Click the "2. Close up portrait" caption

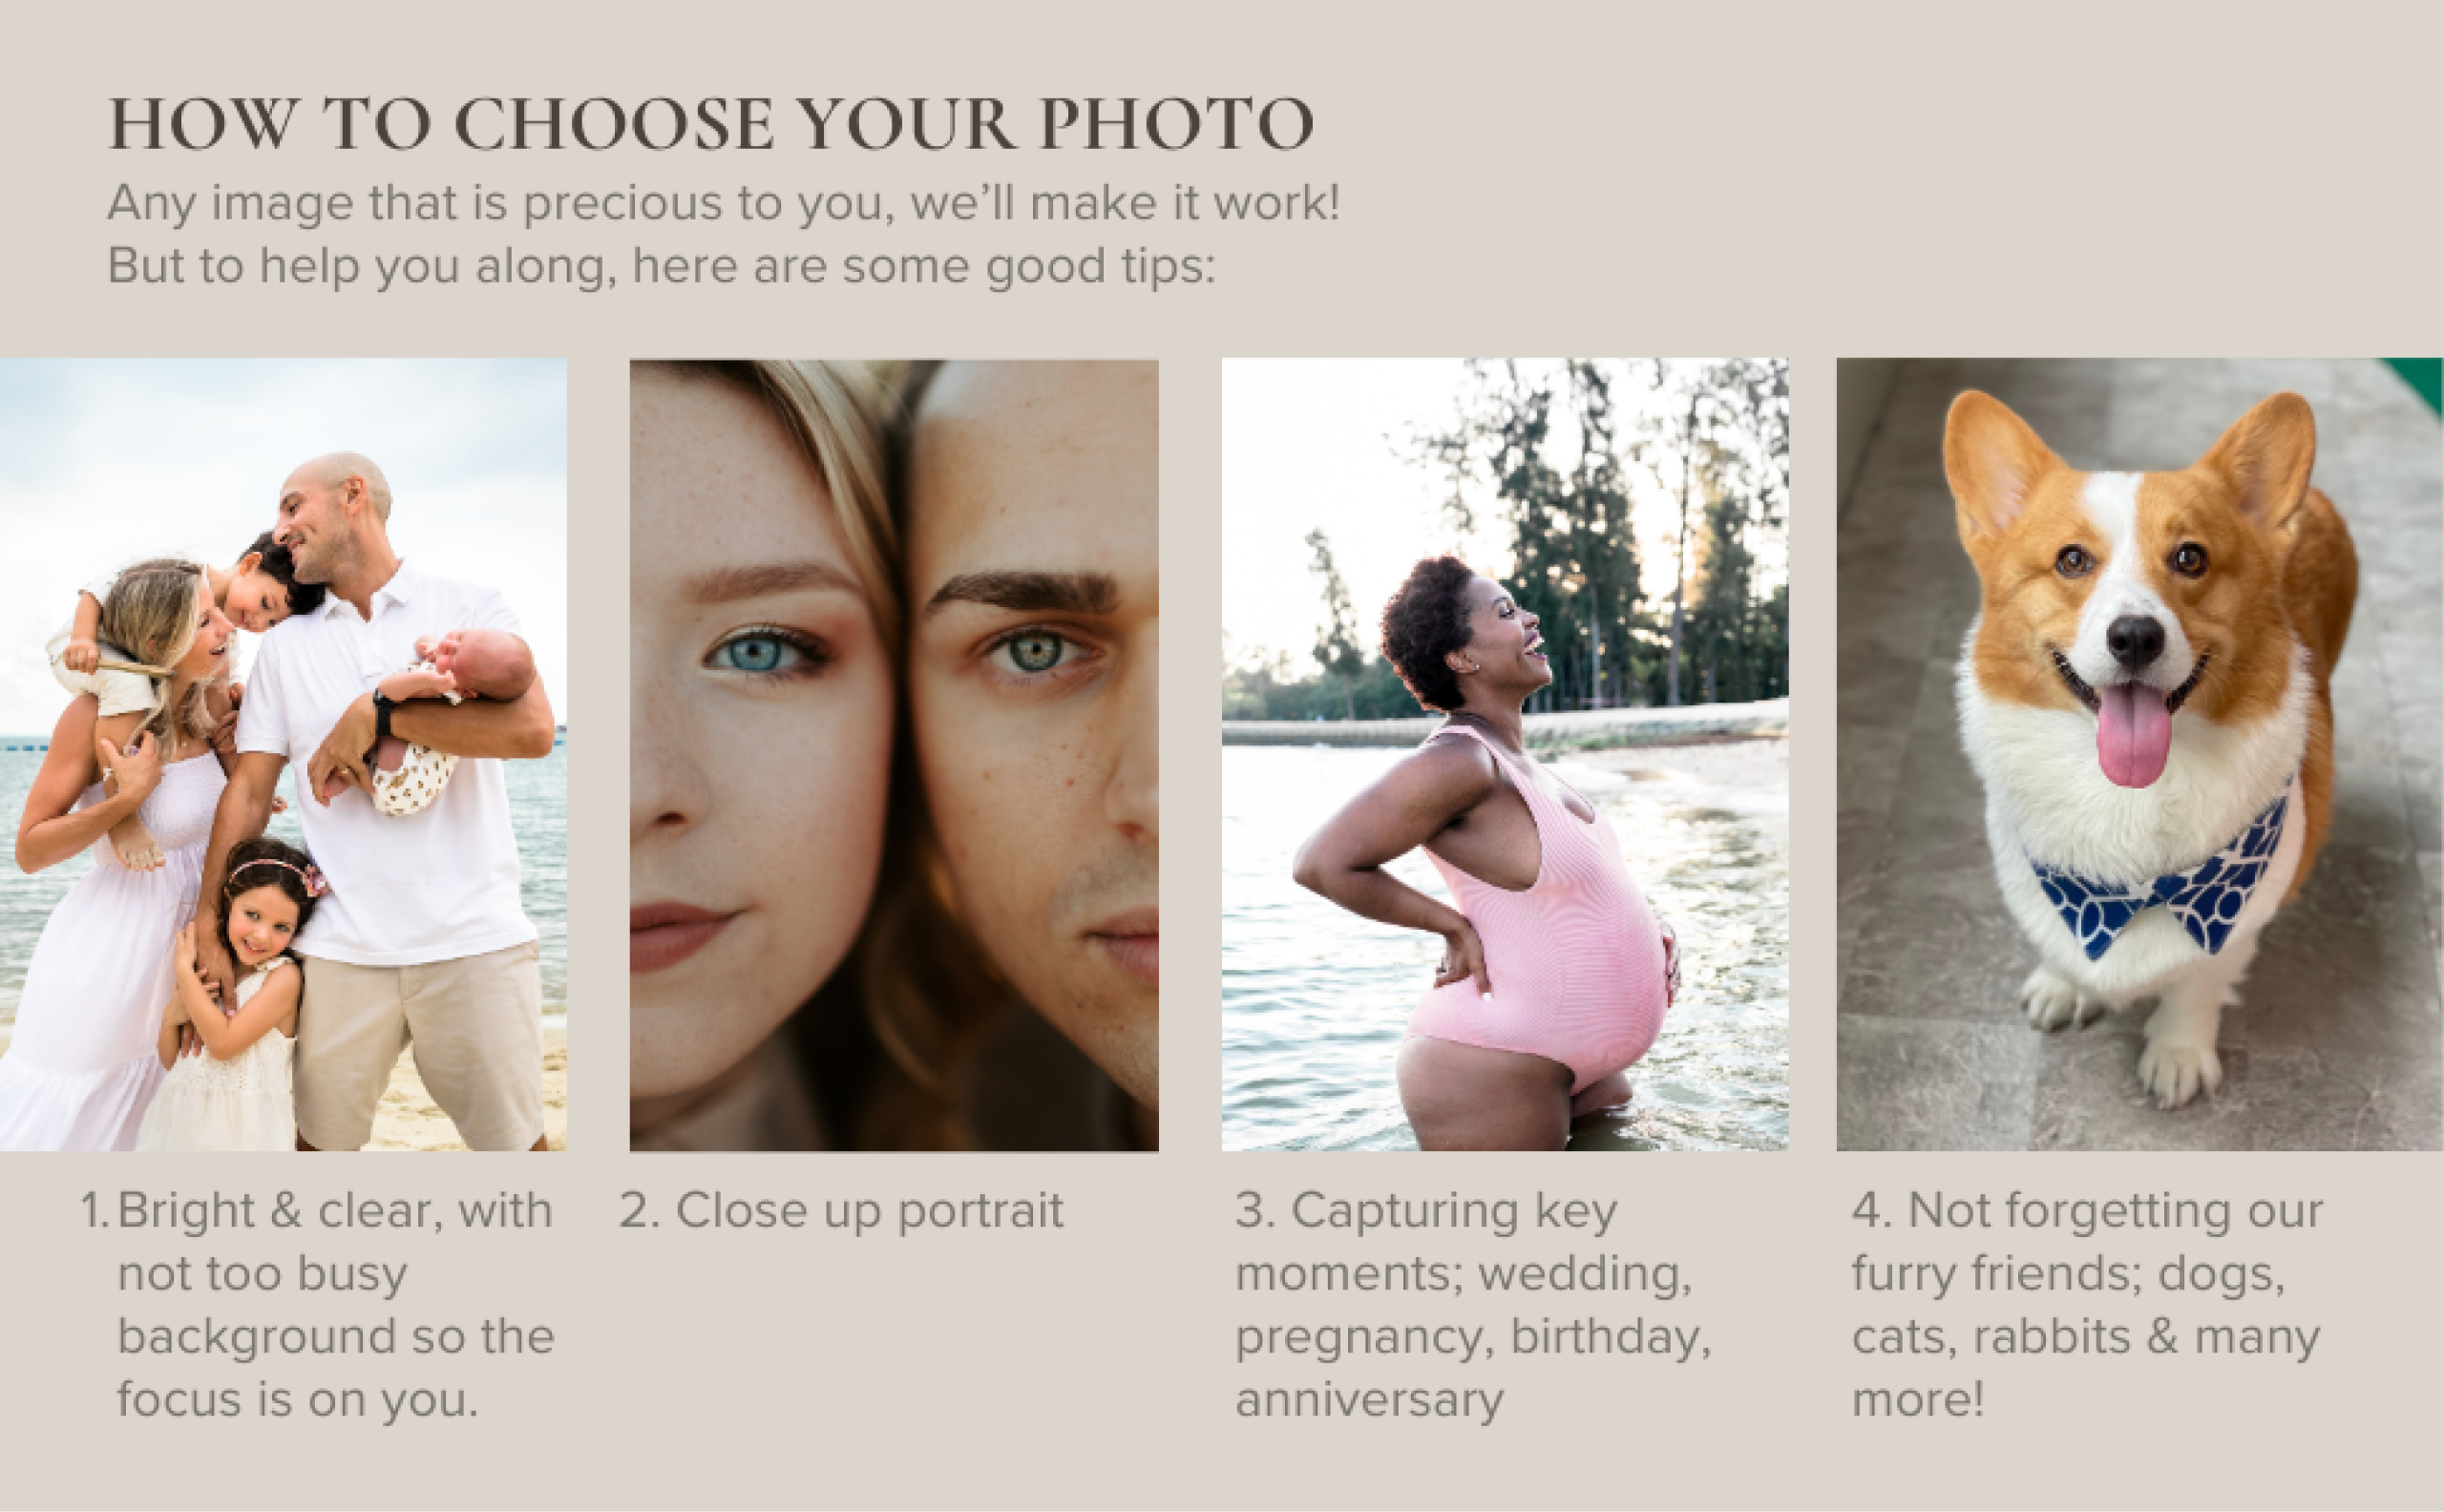point(841,1211)
